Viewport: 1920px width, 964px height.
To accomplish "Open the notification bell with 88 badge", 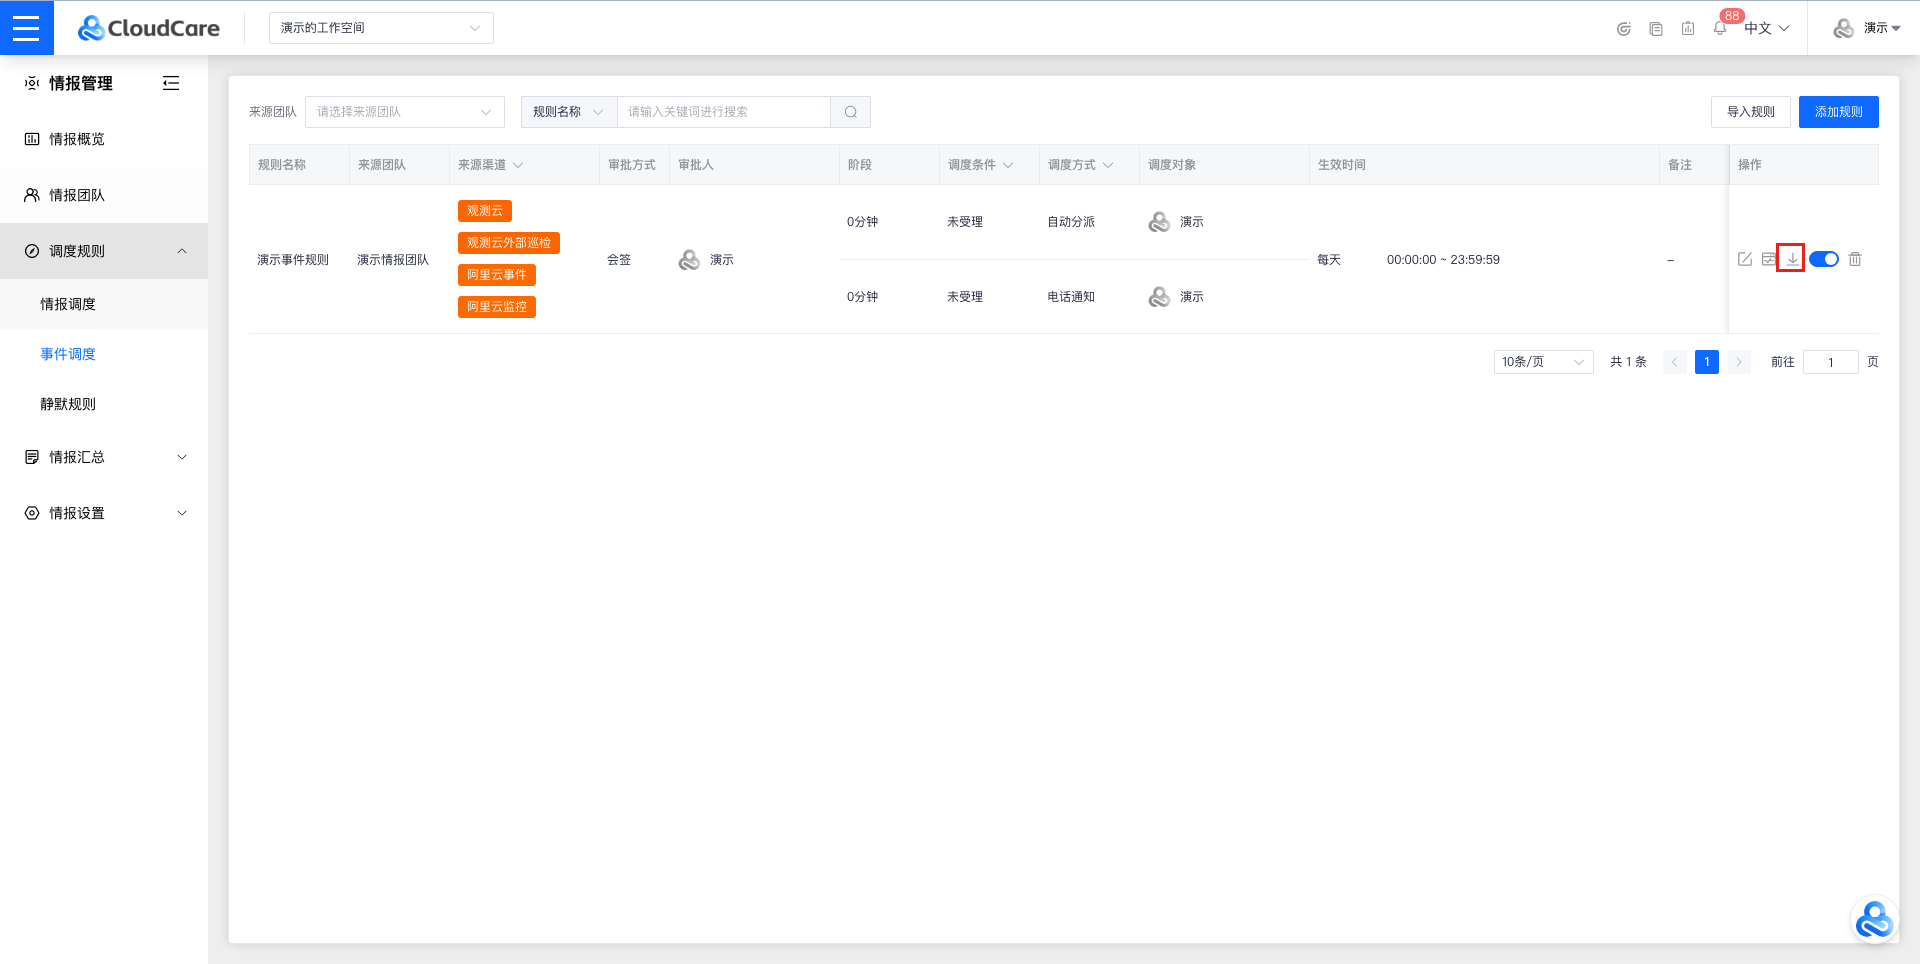I will point(1720,28).
